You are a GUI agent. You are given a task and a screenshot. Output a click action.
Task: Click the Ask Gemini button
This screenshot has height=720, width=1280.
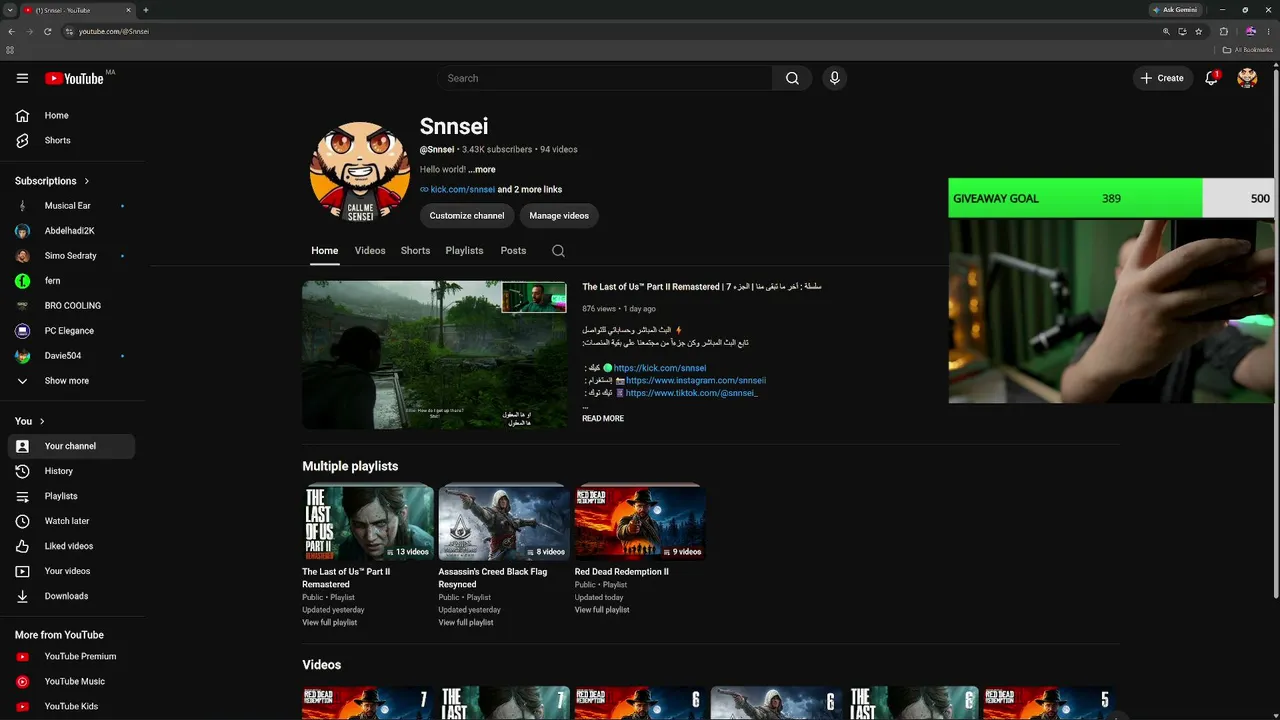[1176, 10]
